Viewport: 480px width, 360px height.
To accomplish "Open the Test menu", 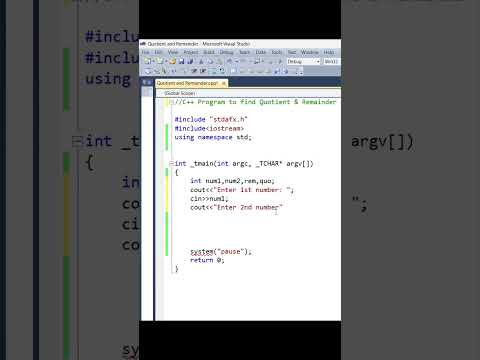I will (x=292, y=52).
